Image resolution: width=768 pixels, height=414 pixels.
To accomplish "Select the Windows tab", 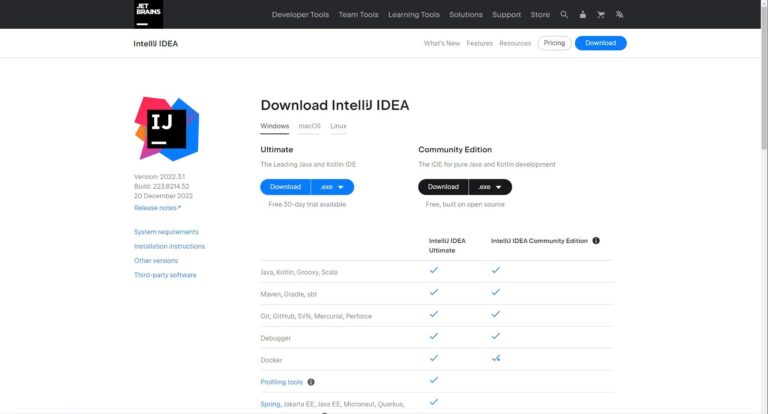I will tap(275, 126).
